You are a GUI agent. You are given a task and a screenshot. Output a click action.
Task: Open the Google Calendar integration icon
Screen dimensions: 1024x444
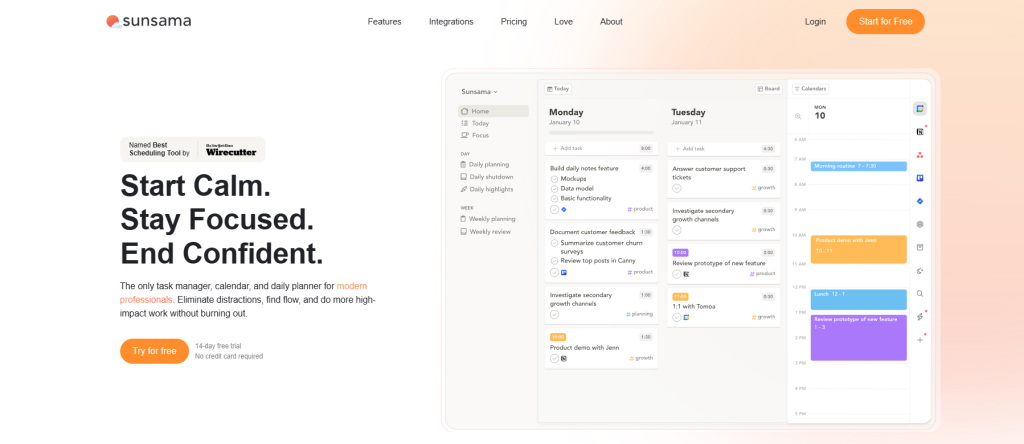[x=919, y=108]
